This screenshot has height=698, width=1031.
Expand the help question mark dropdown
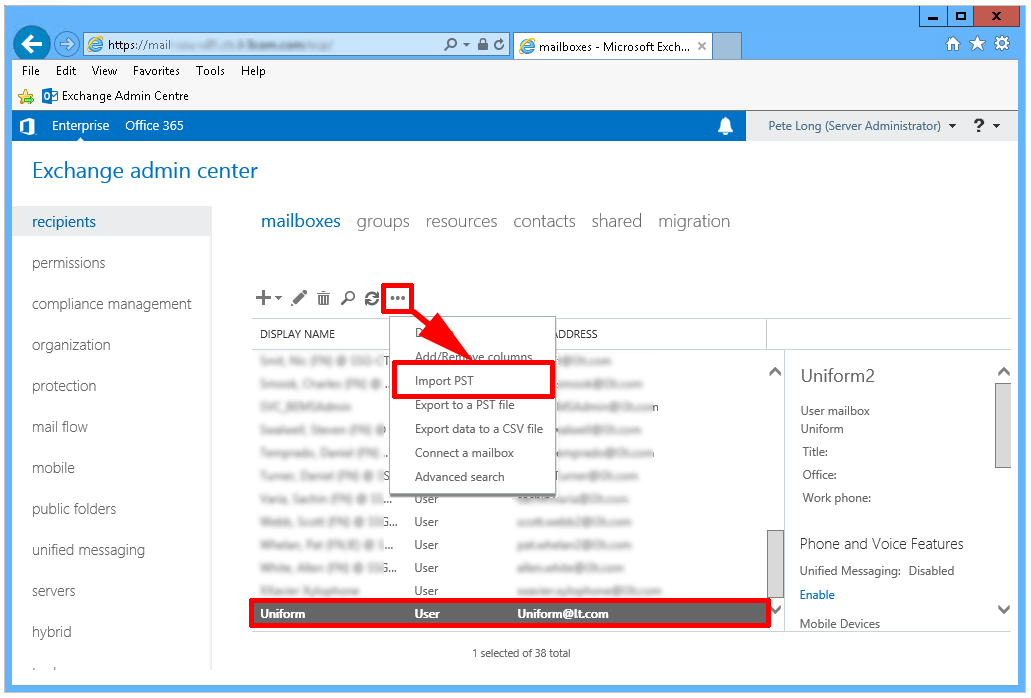986,126
